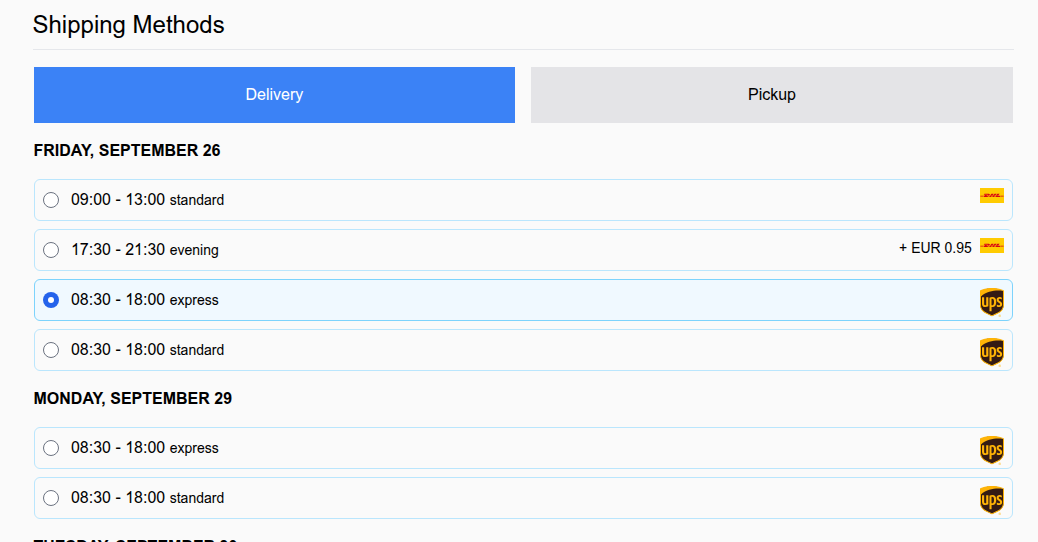Click the "+ EUR 0.95" surcharge text

(935, 248)
